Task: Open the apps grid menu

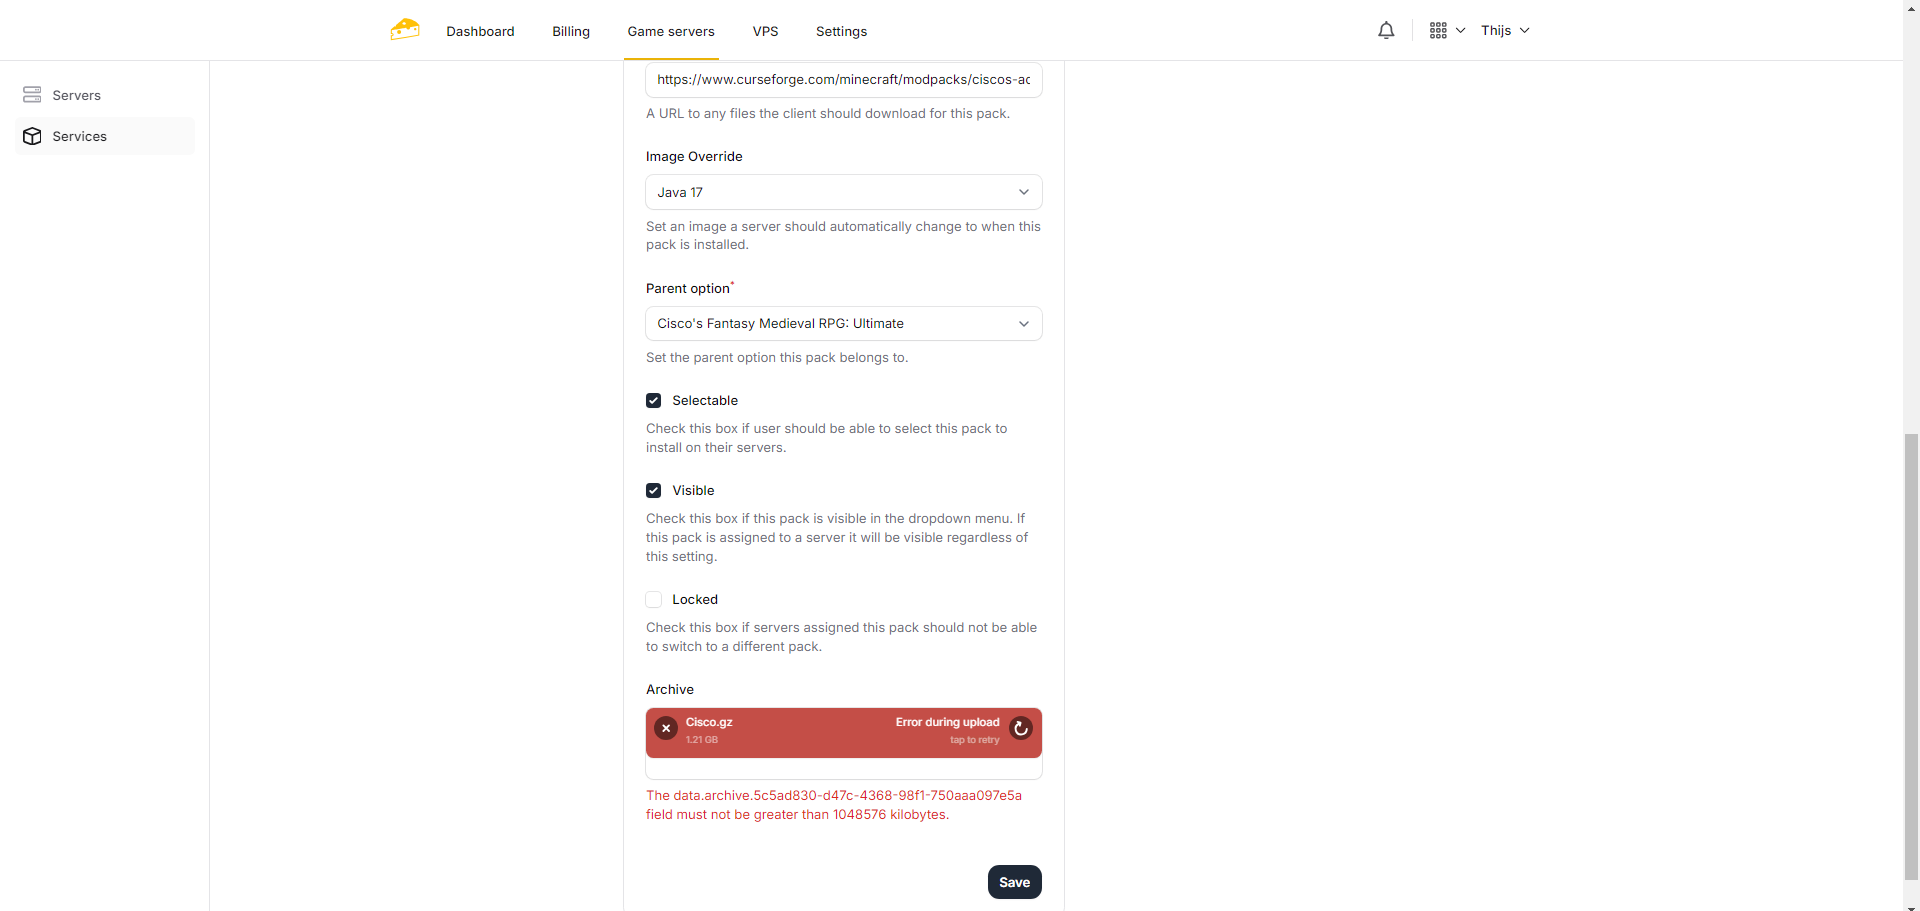Action: [x=1446, y=31]
